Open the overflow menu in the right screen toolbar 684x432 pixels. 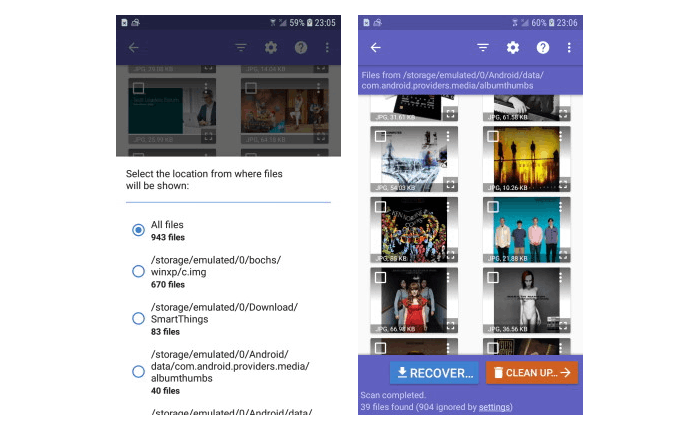point(569,48)
